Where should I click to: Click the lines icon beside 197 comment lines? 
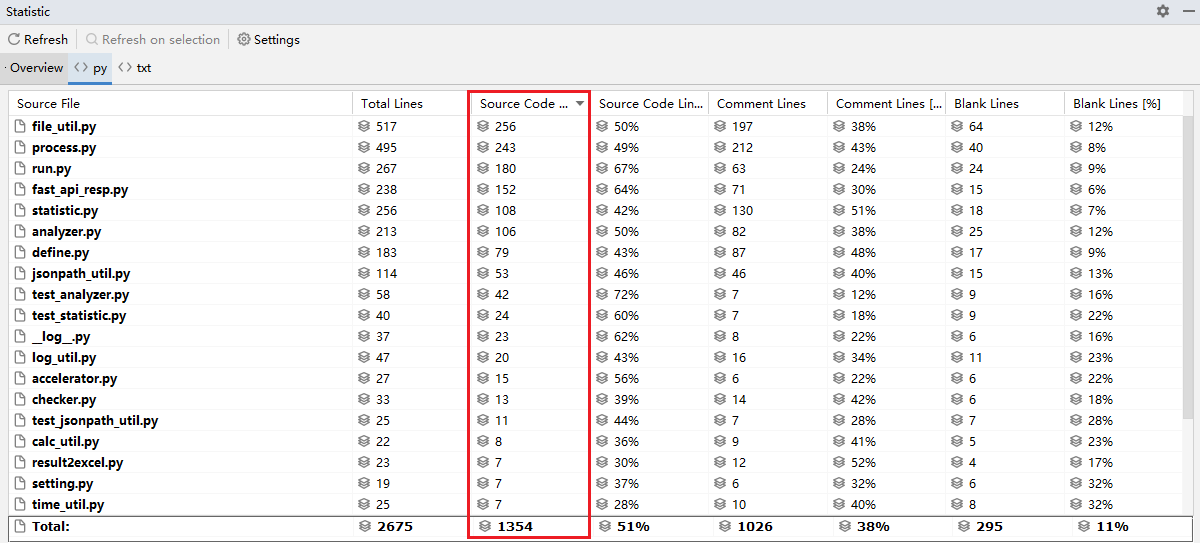click(x=721, y=127)
